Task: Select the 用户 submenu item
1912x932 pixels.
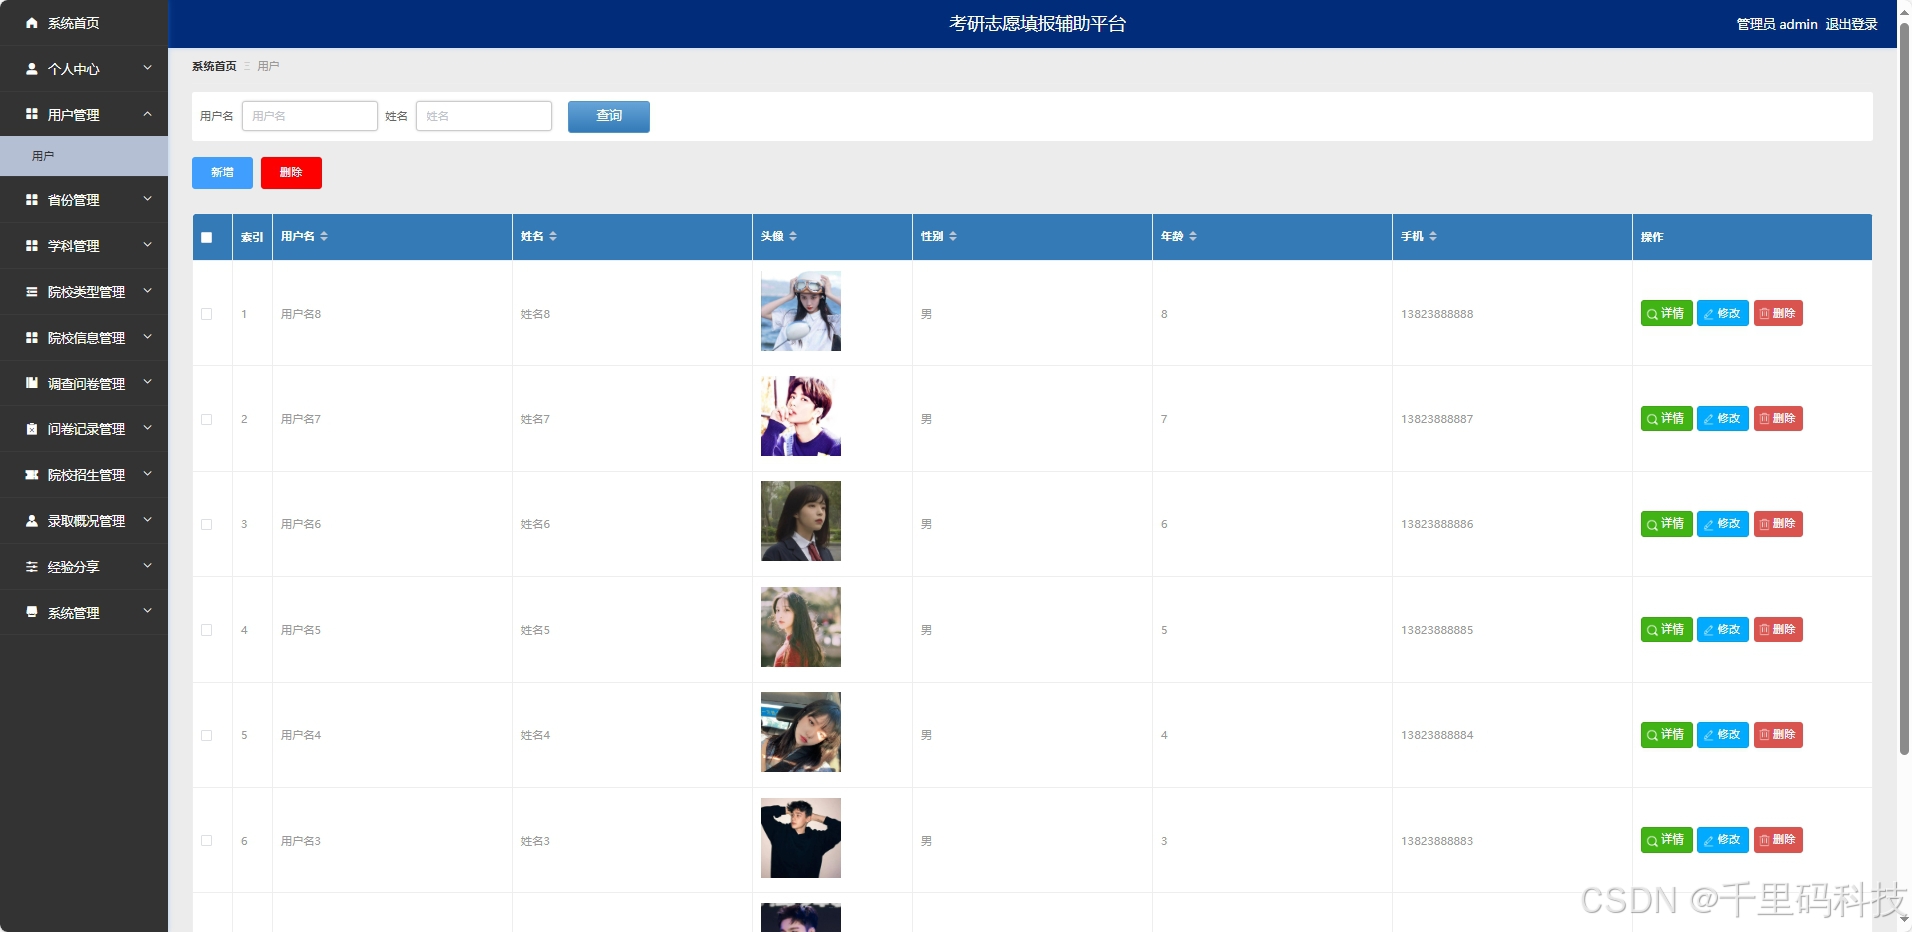Action: (x=84, y=156)
